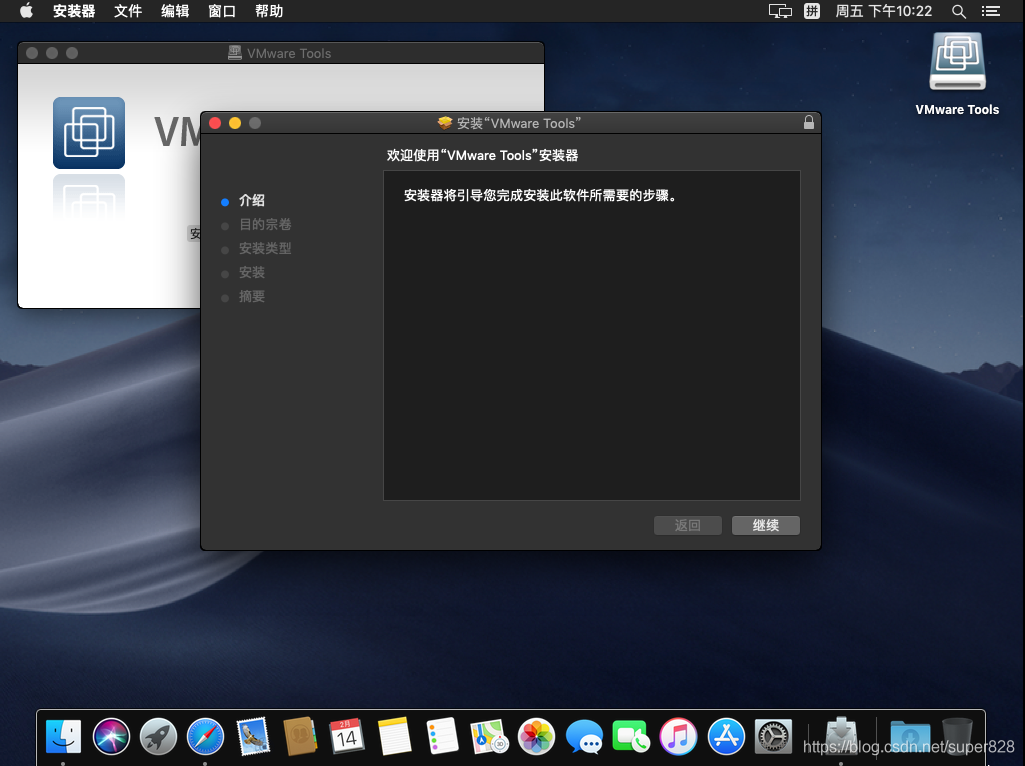Open Calendar icon showing 14
Viewport: 1025px width, 766px height.
(347, 737)
